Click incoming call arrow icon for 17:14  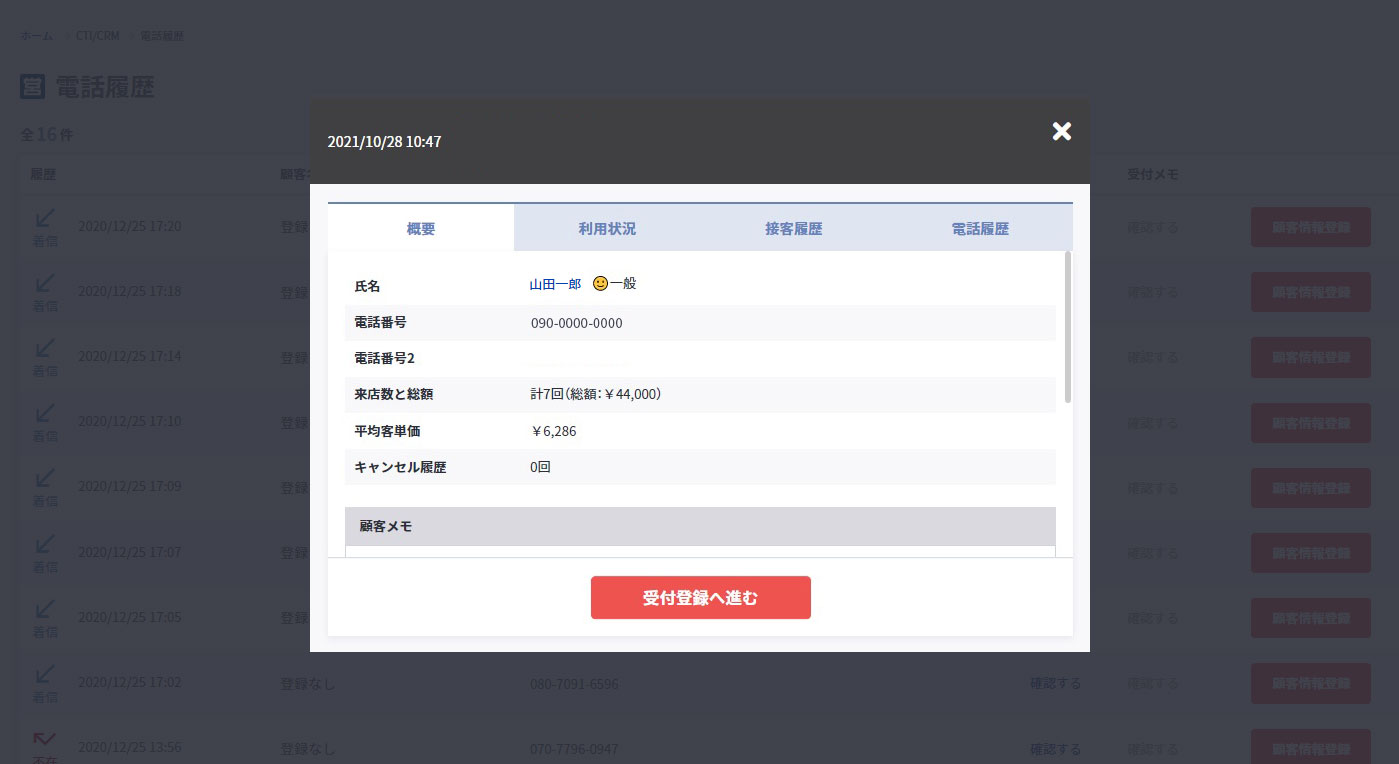(44, 348)
